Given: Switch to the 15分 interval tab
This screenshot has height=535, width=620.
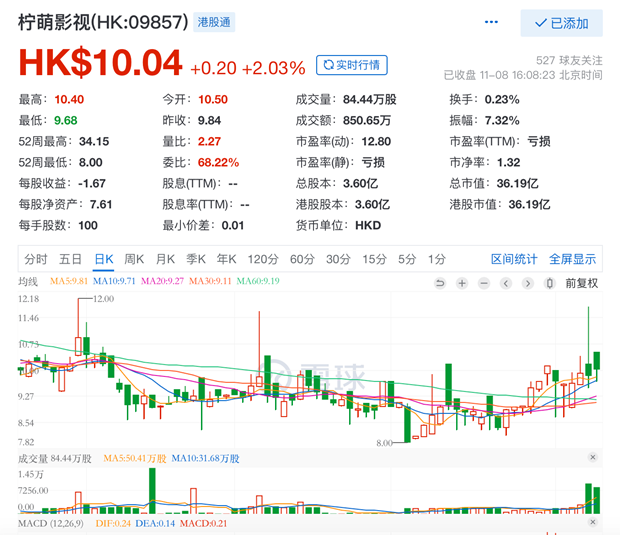Looking at the screenshot, I should pyautogui.click(x=374, y=259).
